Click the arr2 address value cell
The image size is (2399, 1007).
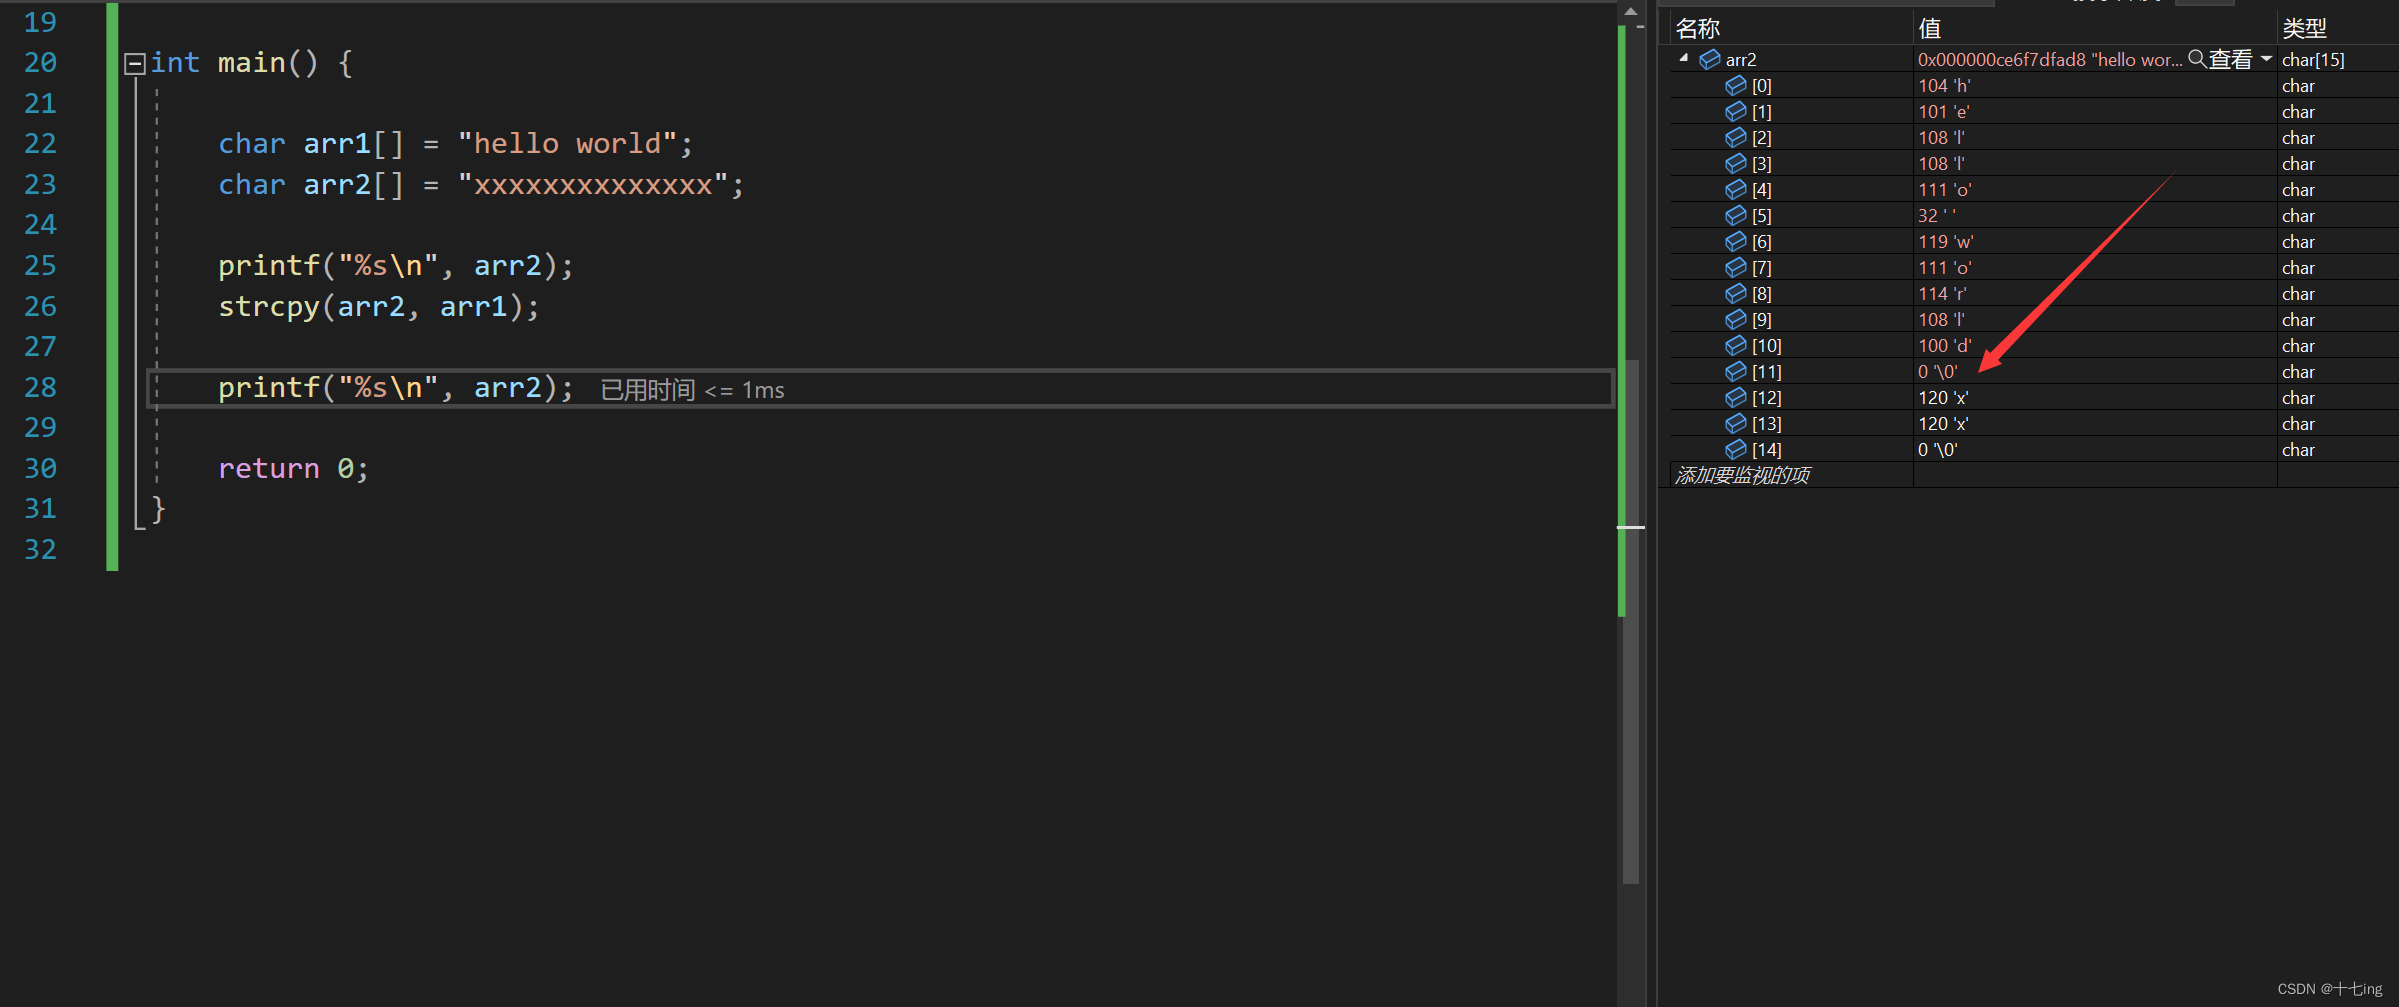click(2050, 60)
